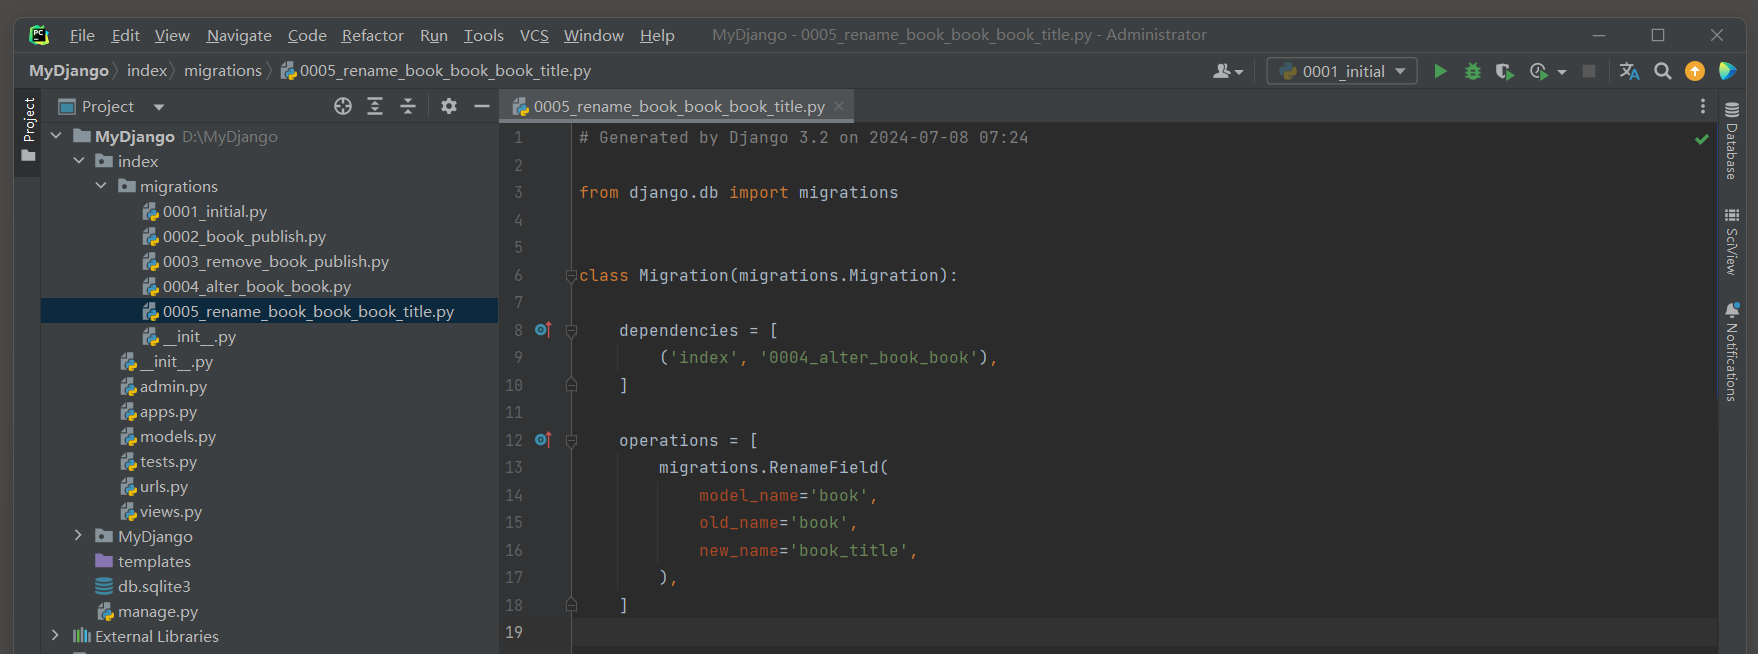Place cursor on empty line 19
This screenshot has height=654, width=1758.
(1144, 632)
